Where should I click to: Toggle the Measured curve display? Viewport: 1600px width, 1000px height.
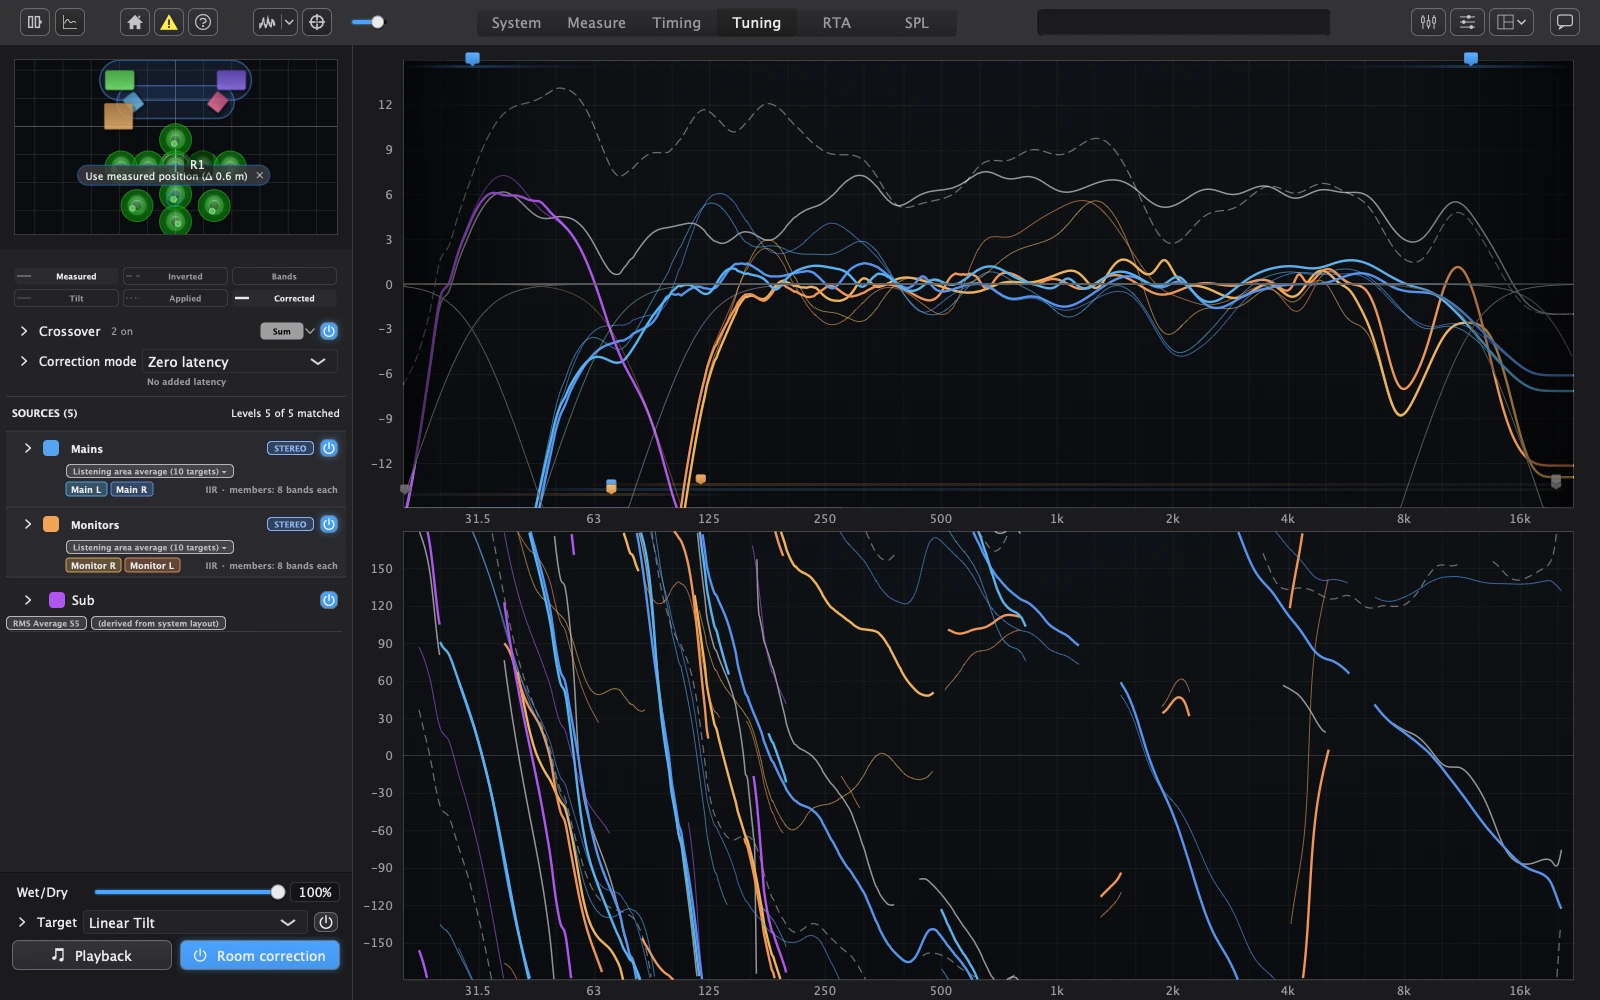pyautogui.click(x=66, y=276)
